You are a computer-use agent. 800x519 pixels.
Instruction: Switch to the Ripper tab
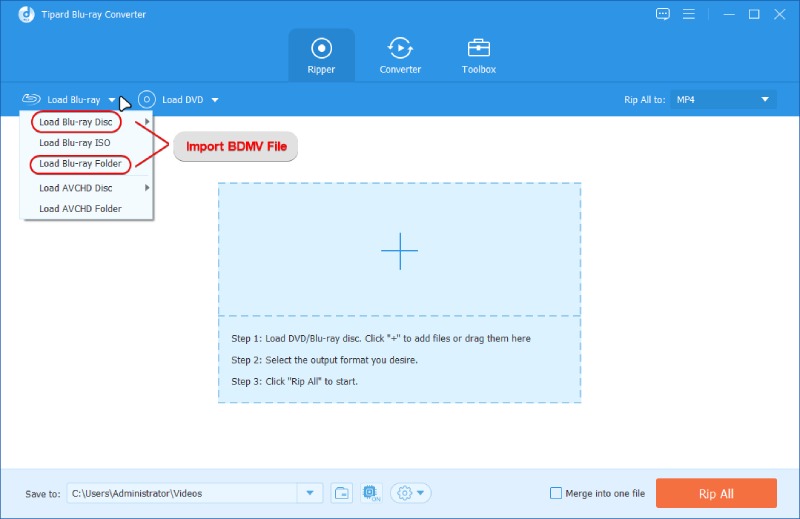[321, 55]
